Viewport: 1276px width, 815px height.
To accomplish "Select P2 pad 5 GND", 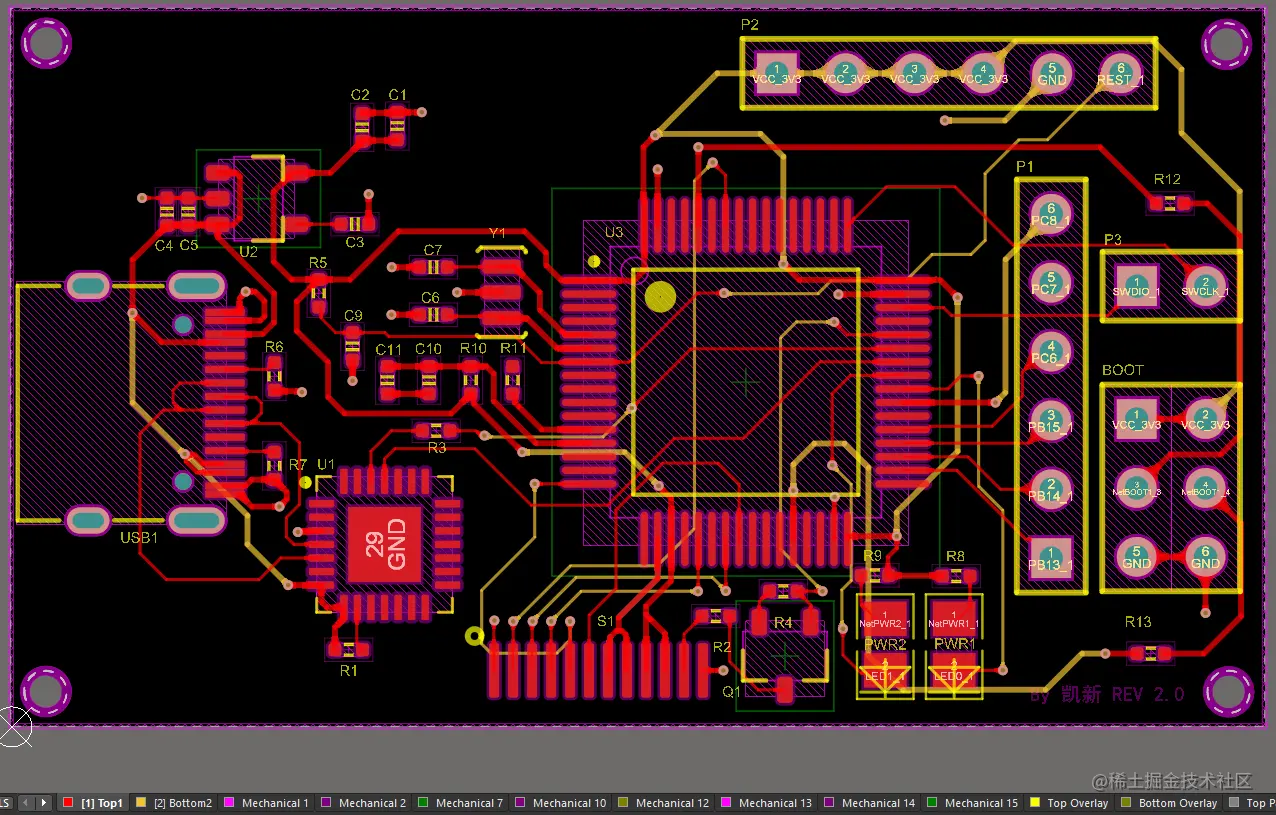I will (x=1051, y=74).
